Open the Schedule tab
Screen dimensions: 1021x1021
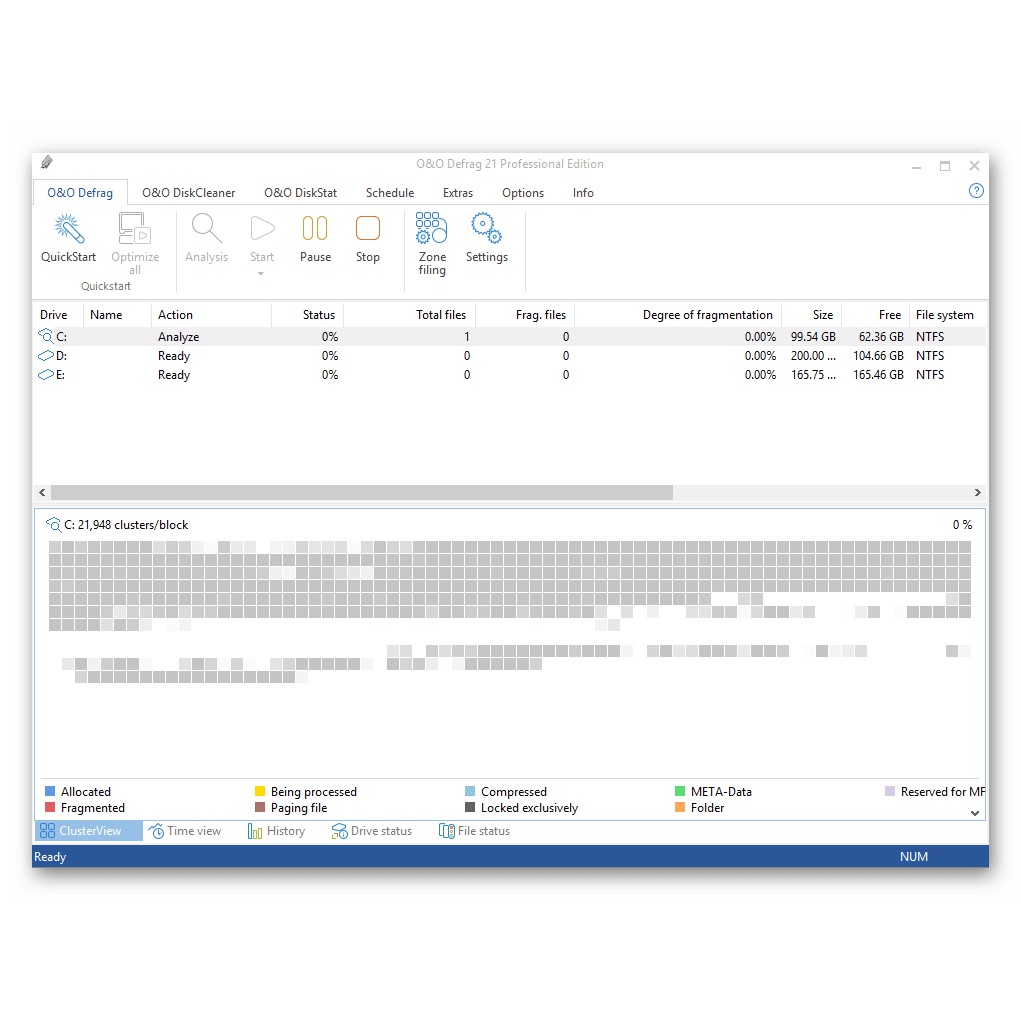pos(390,193)
